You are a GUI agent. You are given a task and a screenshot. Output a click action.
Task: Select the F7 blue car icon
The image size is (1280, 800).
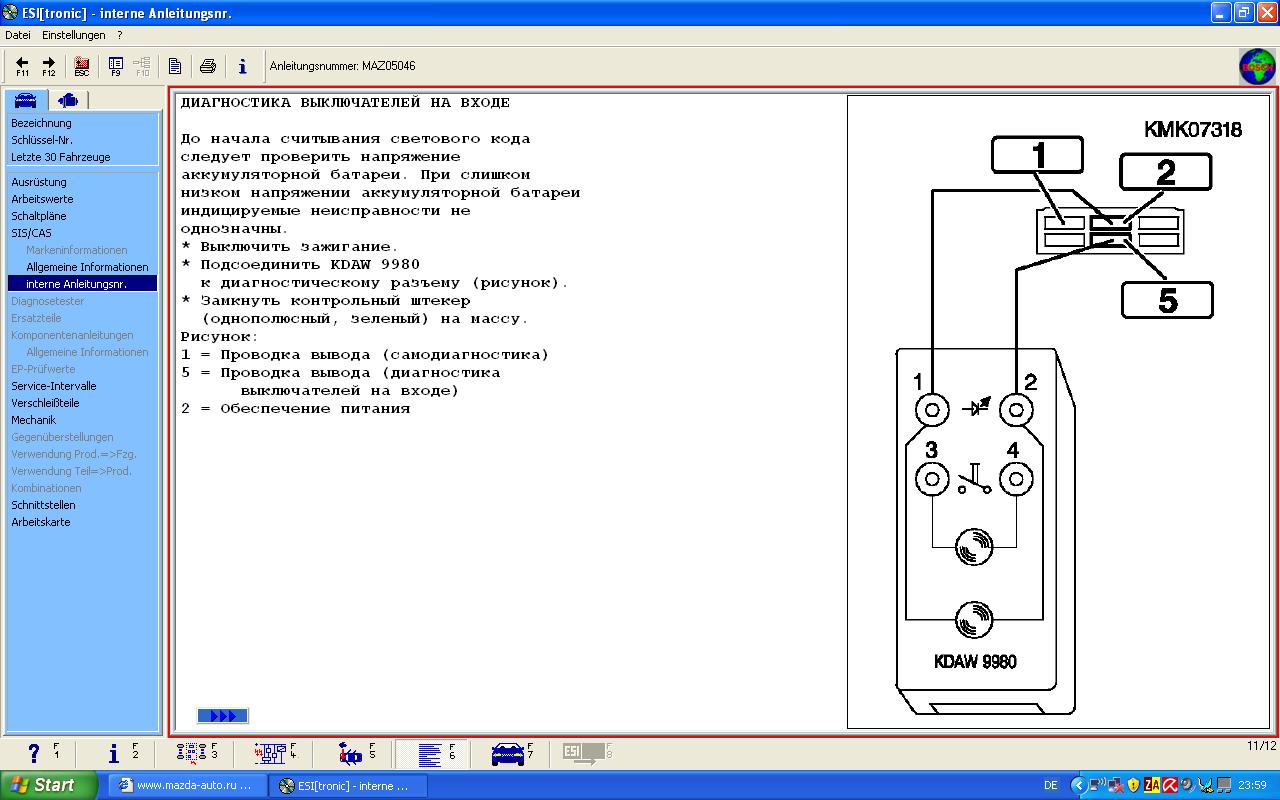[508, 753]
